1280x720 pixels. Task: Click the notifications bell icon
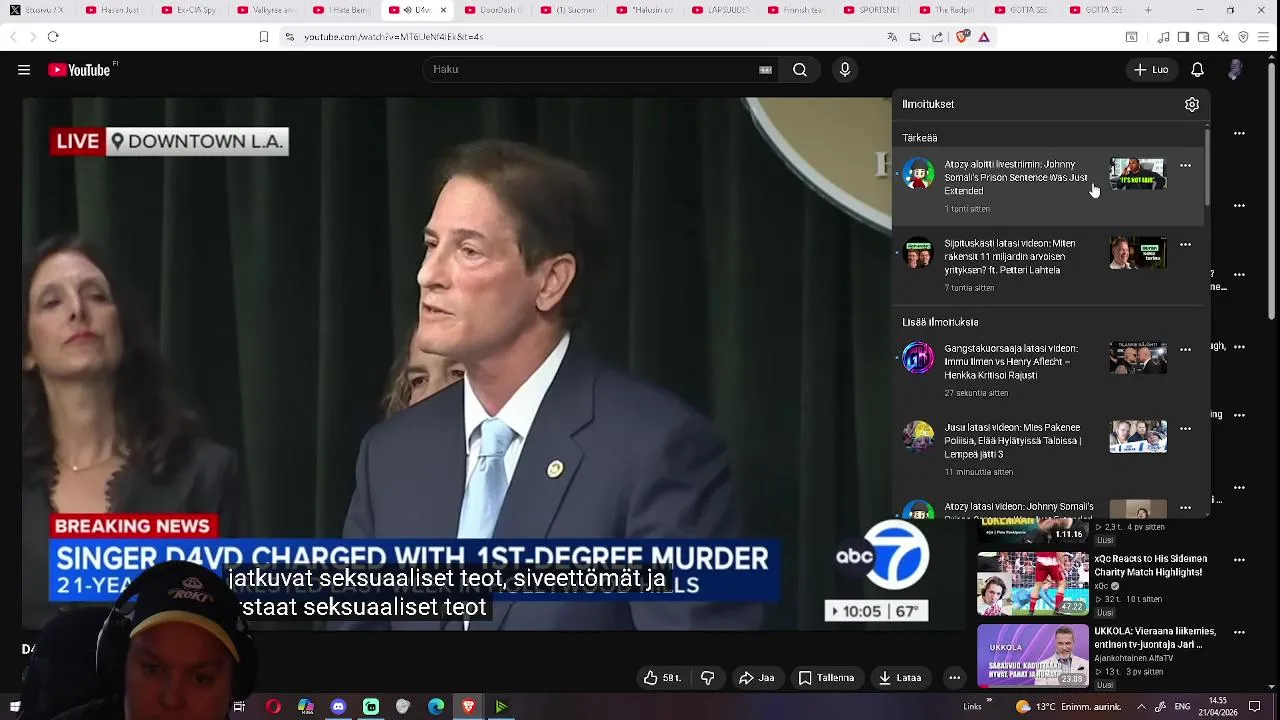(1197, 70)
